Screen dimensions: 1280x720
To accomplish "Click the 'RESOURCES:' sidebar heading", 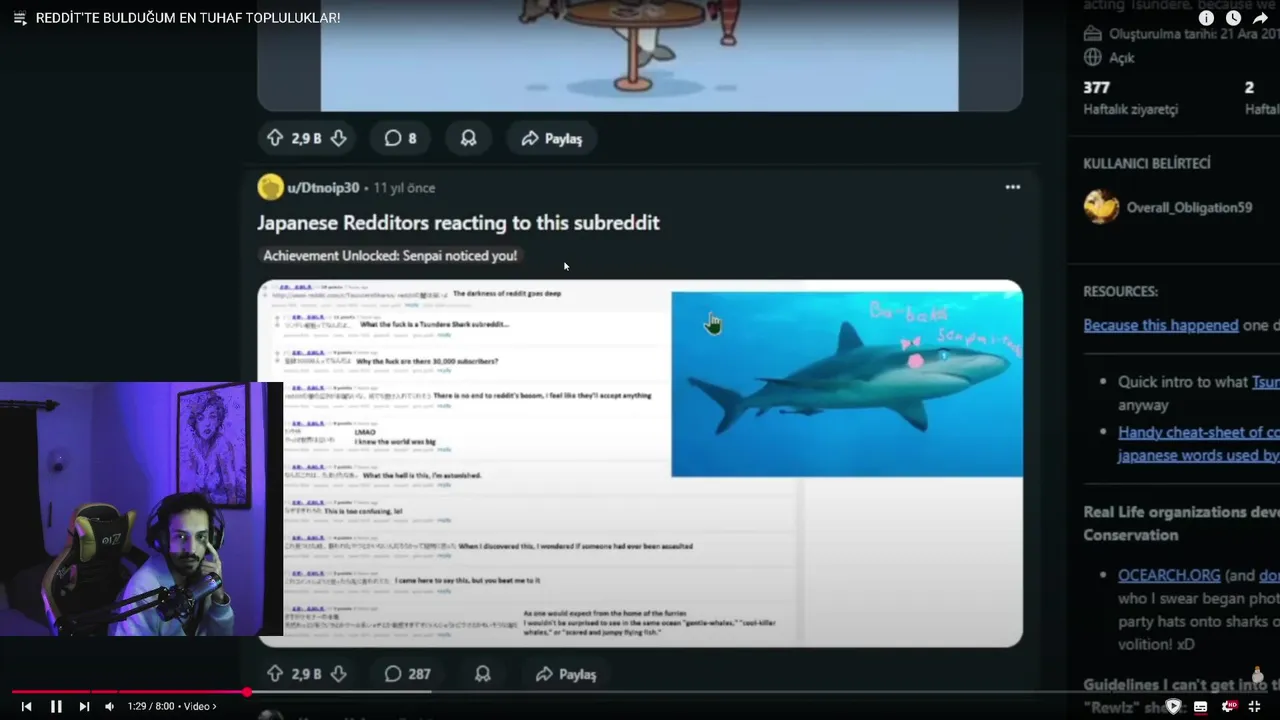I will (1120, 291).
